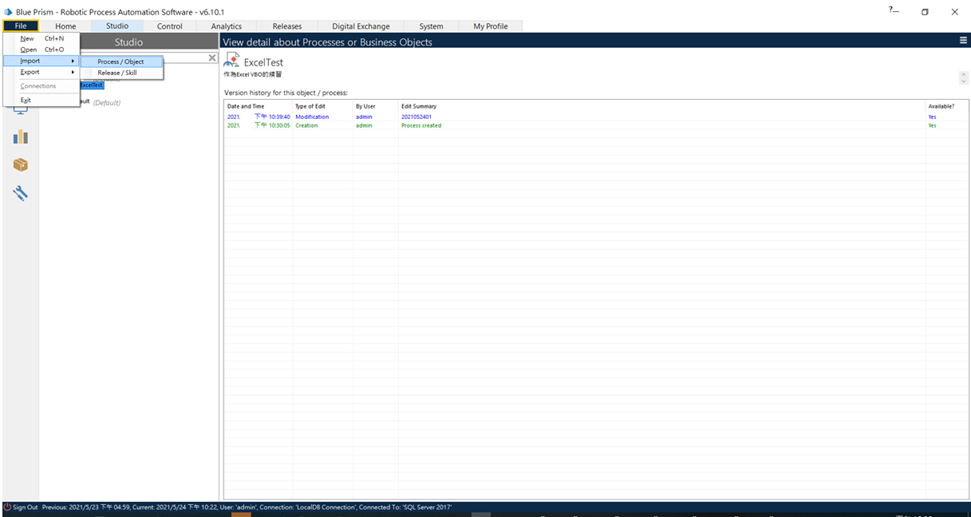The width and height of the screenshot is (971, 517).
Task: Click the 'Process created' edit summary cell
Action: 421,126
